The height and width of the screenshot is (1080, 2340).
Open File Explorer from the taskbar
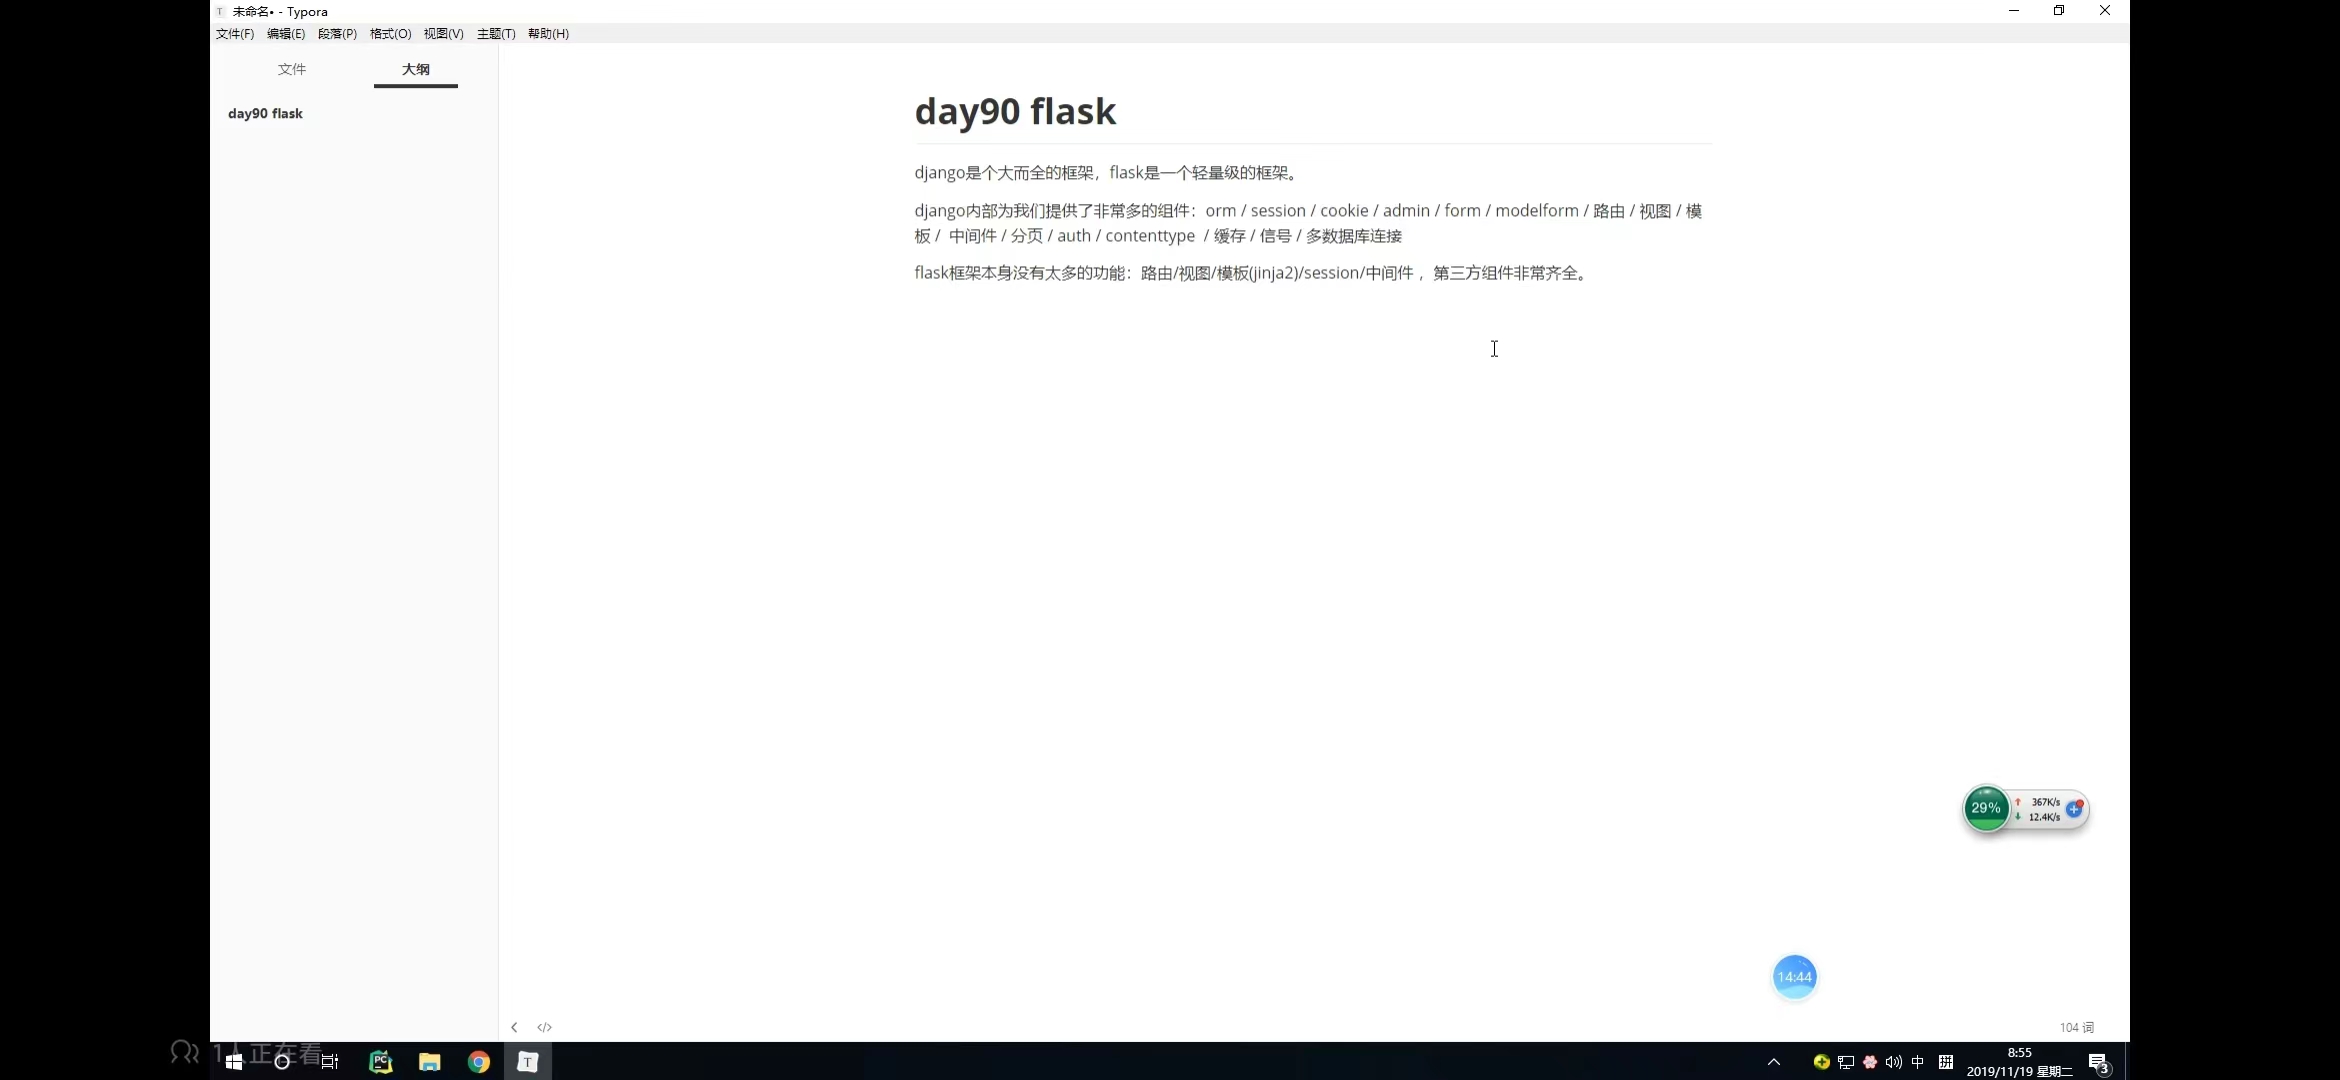point(430,1062)
